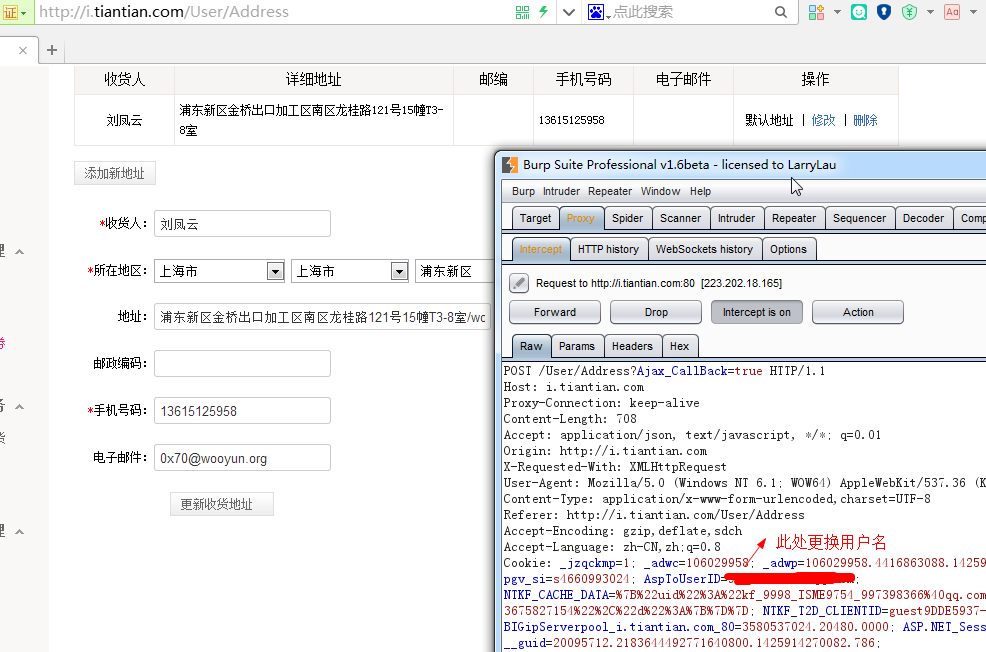Click the 删除 link for address row
Screen dimensions: 986x652
pos(865,120)
